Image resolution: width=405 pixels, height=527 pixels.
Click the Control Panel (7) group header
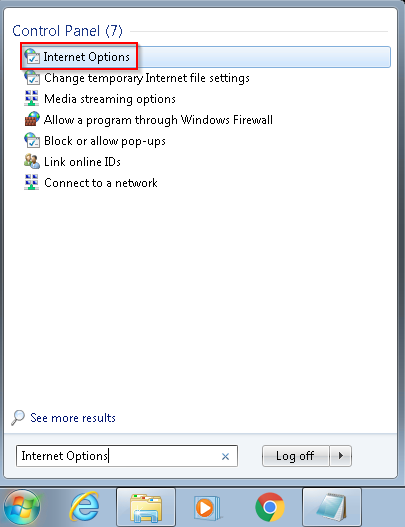click(x=68, y=31)
